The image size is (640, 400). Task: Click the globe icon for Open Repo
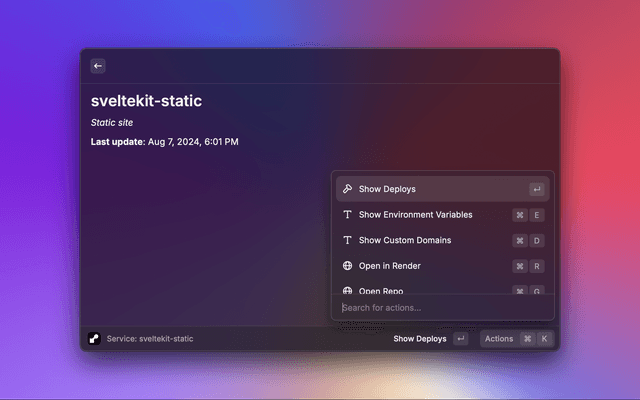pos(347,290)
